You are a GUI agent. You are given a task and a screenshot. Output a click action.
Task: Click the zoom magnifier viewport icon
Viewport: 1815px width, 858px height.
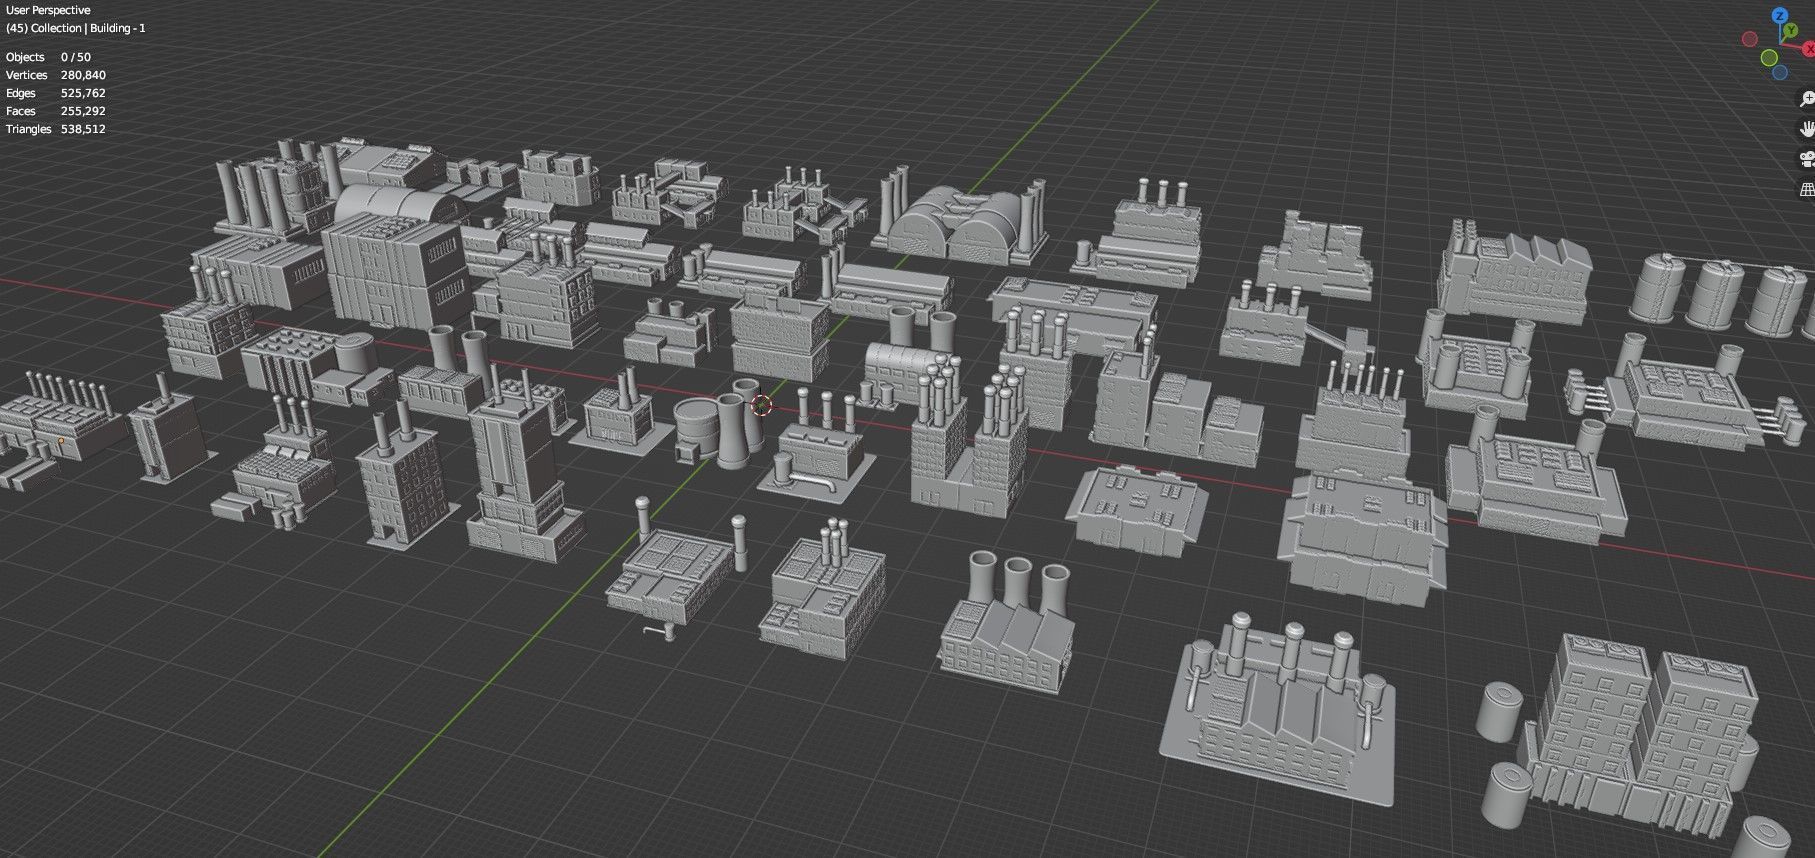(1807, 99)
